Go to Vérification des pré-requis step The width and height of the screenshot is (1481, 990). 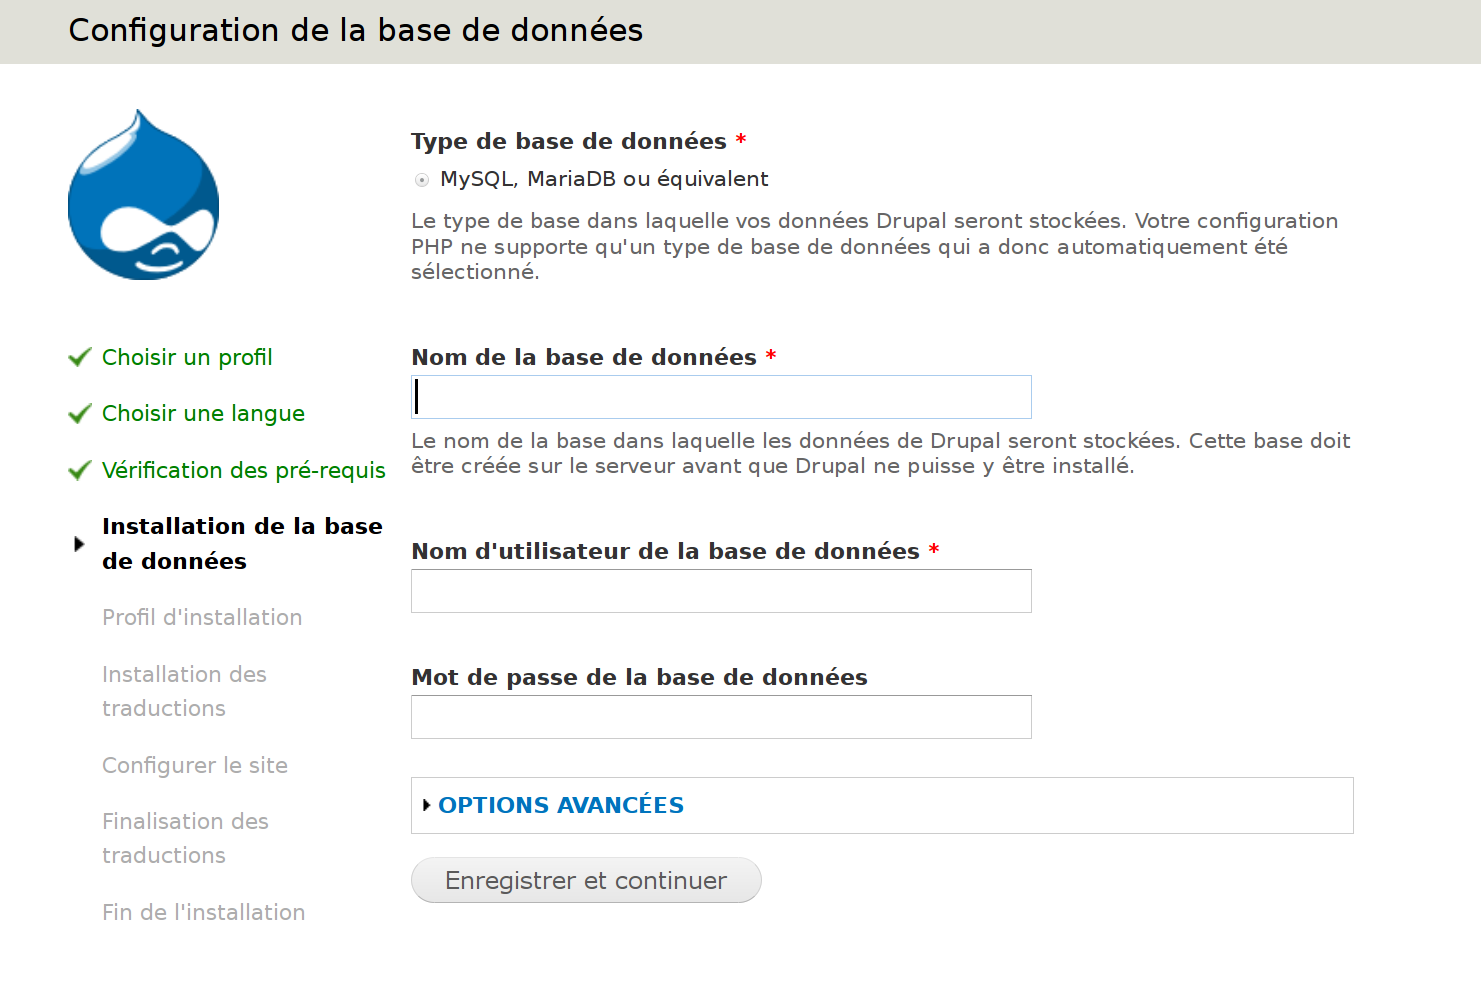pos(243,471)
